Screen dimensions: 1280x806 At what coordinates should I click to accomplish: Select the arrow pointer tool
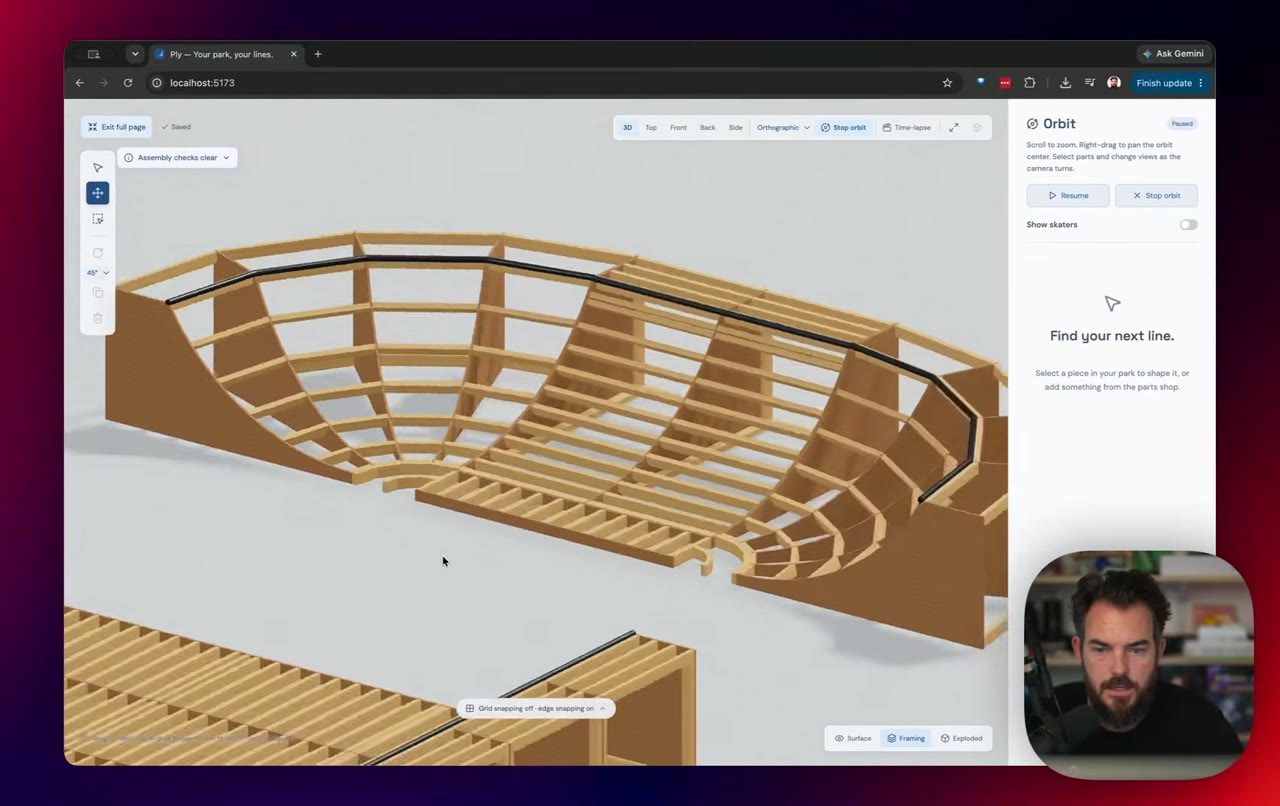(x=97, y=168)
